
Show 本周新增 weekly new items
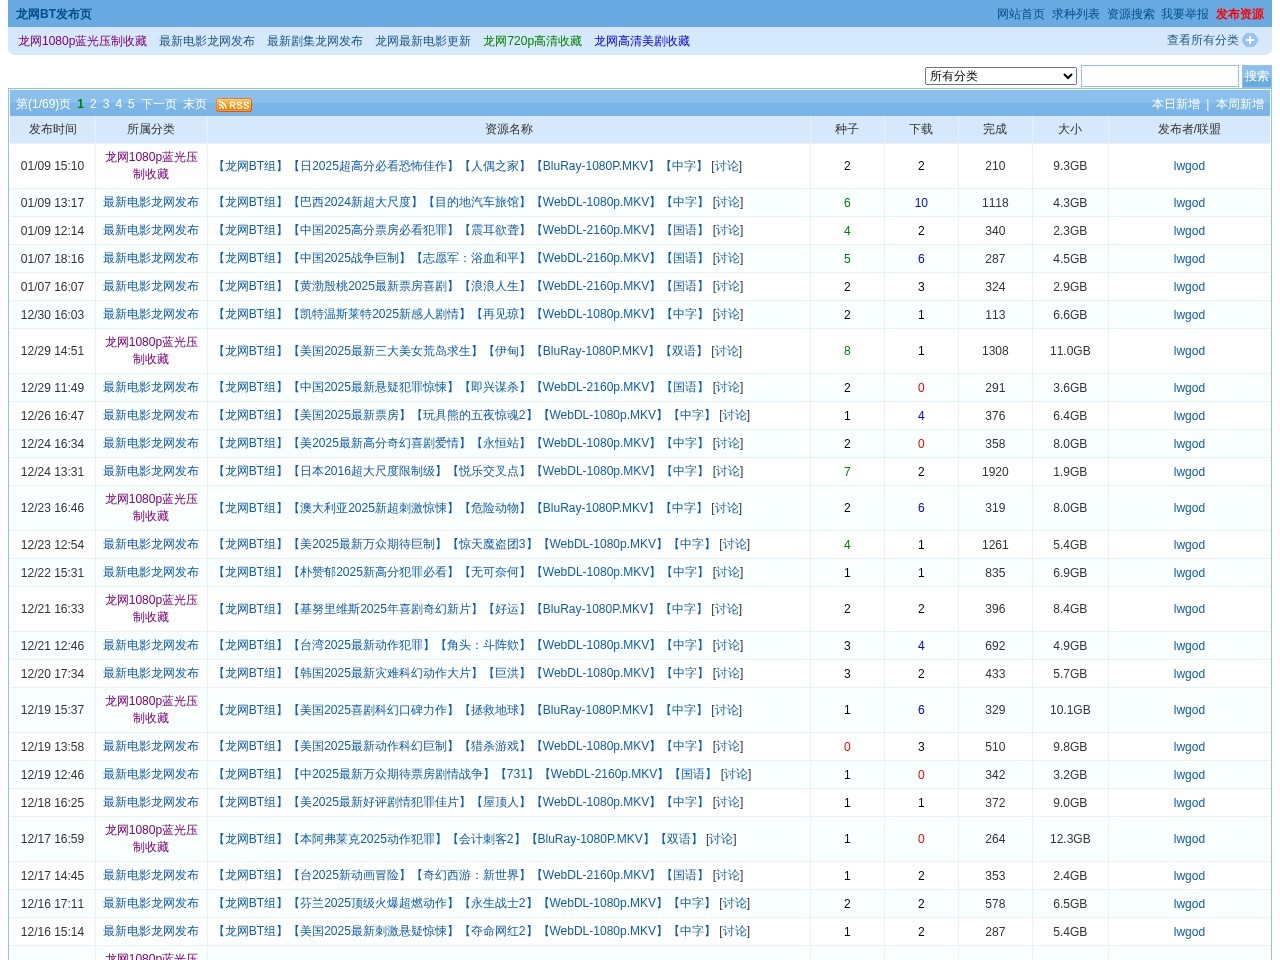tap(1239, 104)
